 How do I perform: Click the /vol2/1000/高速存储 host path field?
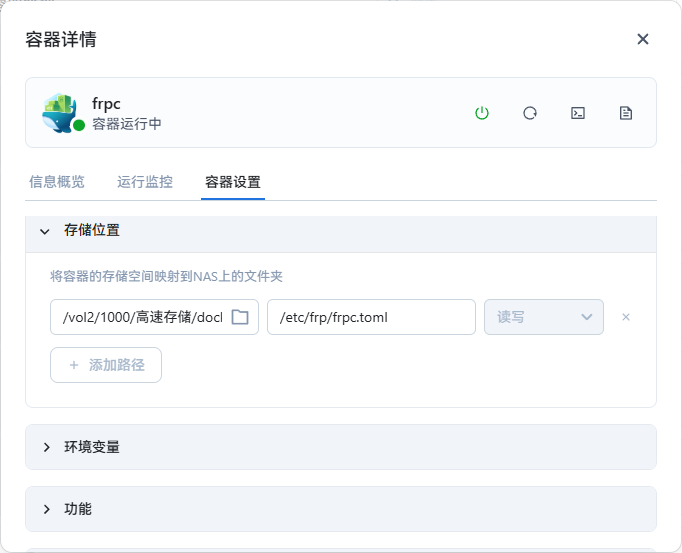point(154,317)
